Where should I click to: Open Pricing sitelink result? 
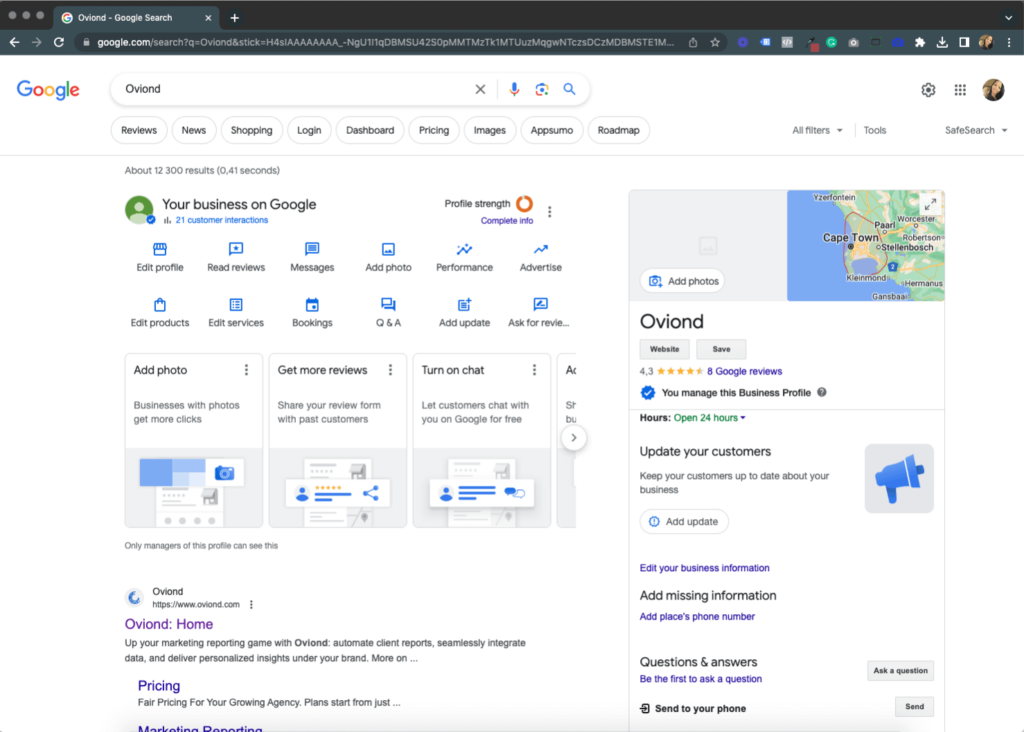[x=159, y=686]
